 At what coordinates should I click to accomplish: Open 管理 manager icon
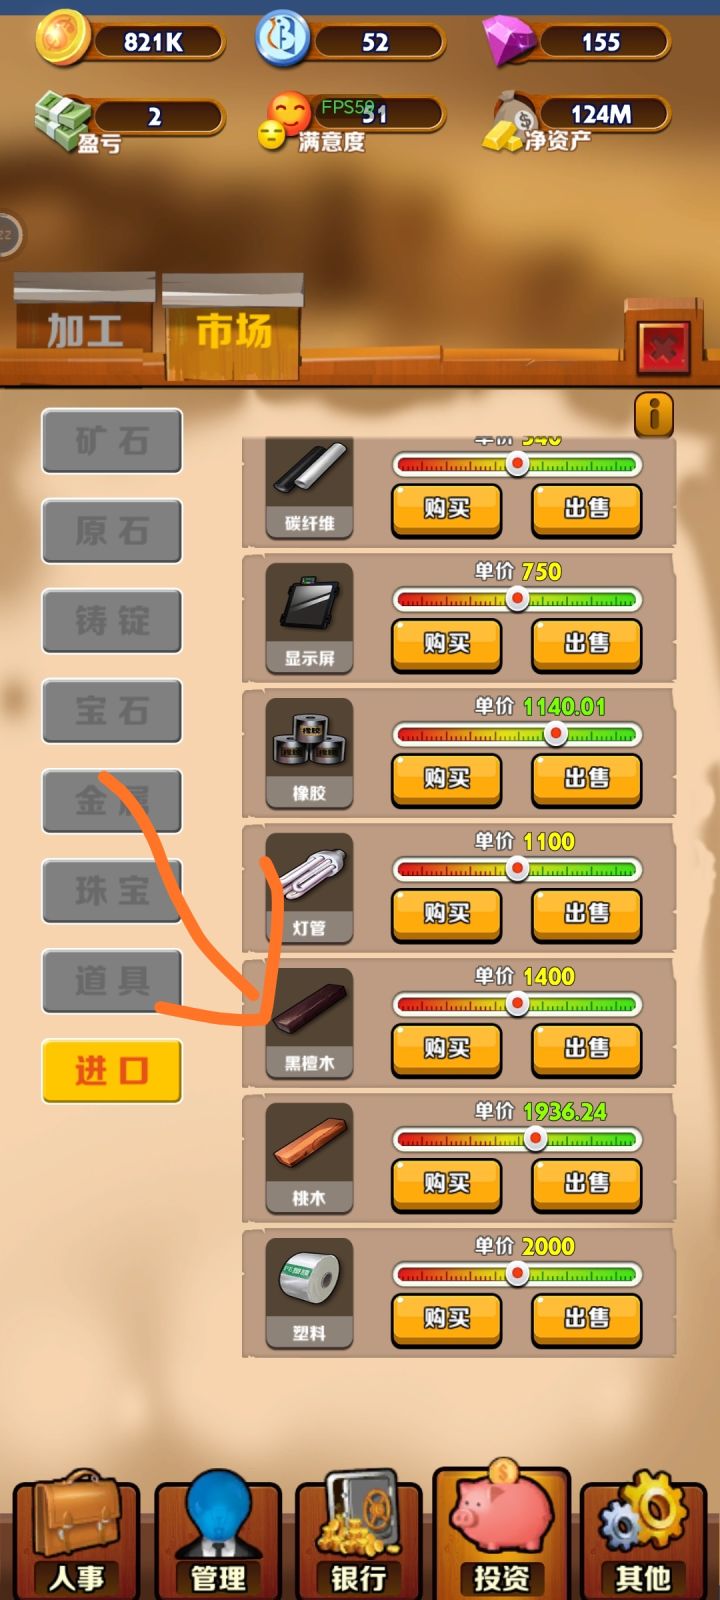tap(217, 1533)
